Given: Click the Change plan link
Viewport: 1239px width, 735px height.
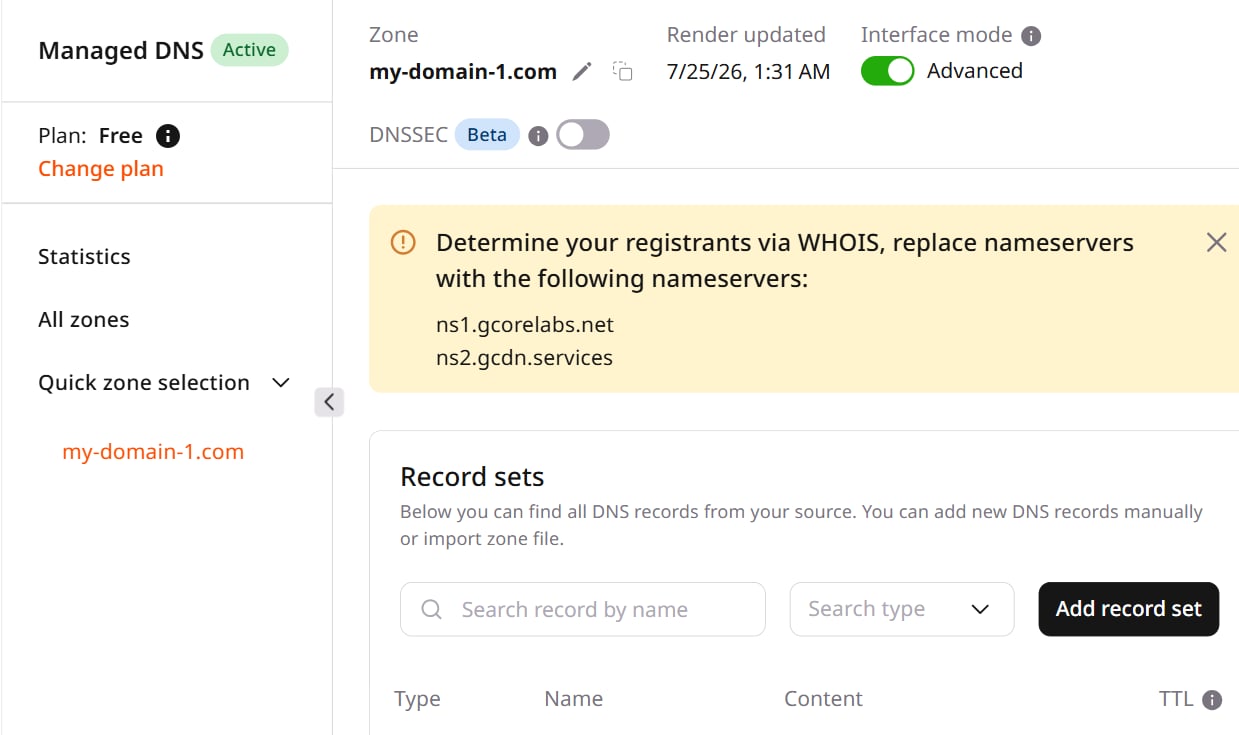Looking at the screenshot, I should click(x=101, y=169).
